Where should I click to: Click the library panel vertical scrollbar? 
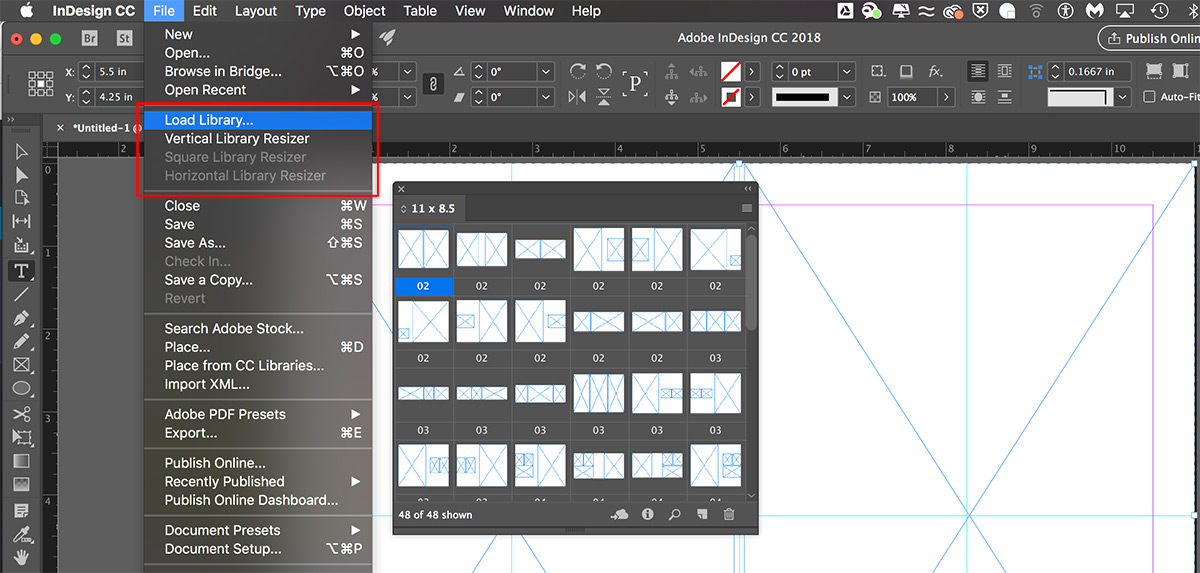(751, 285)
